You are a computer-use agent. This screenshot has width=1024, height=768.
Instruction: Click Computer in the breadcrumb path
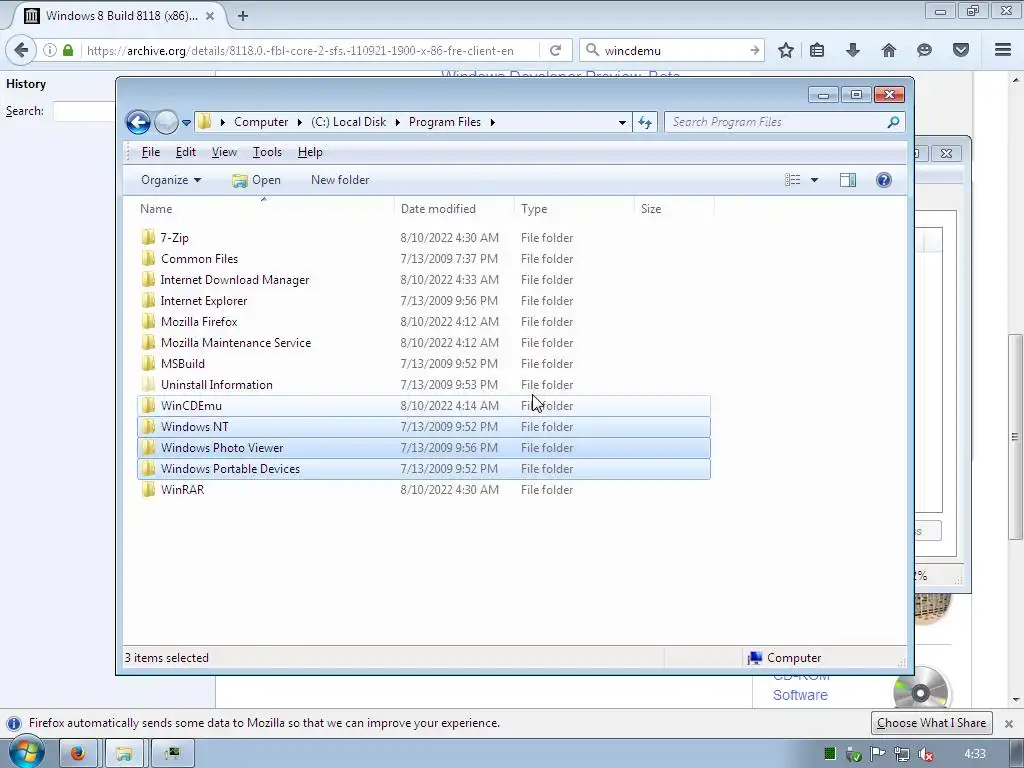pyautogui.click(x=261, y=122)
